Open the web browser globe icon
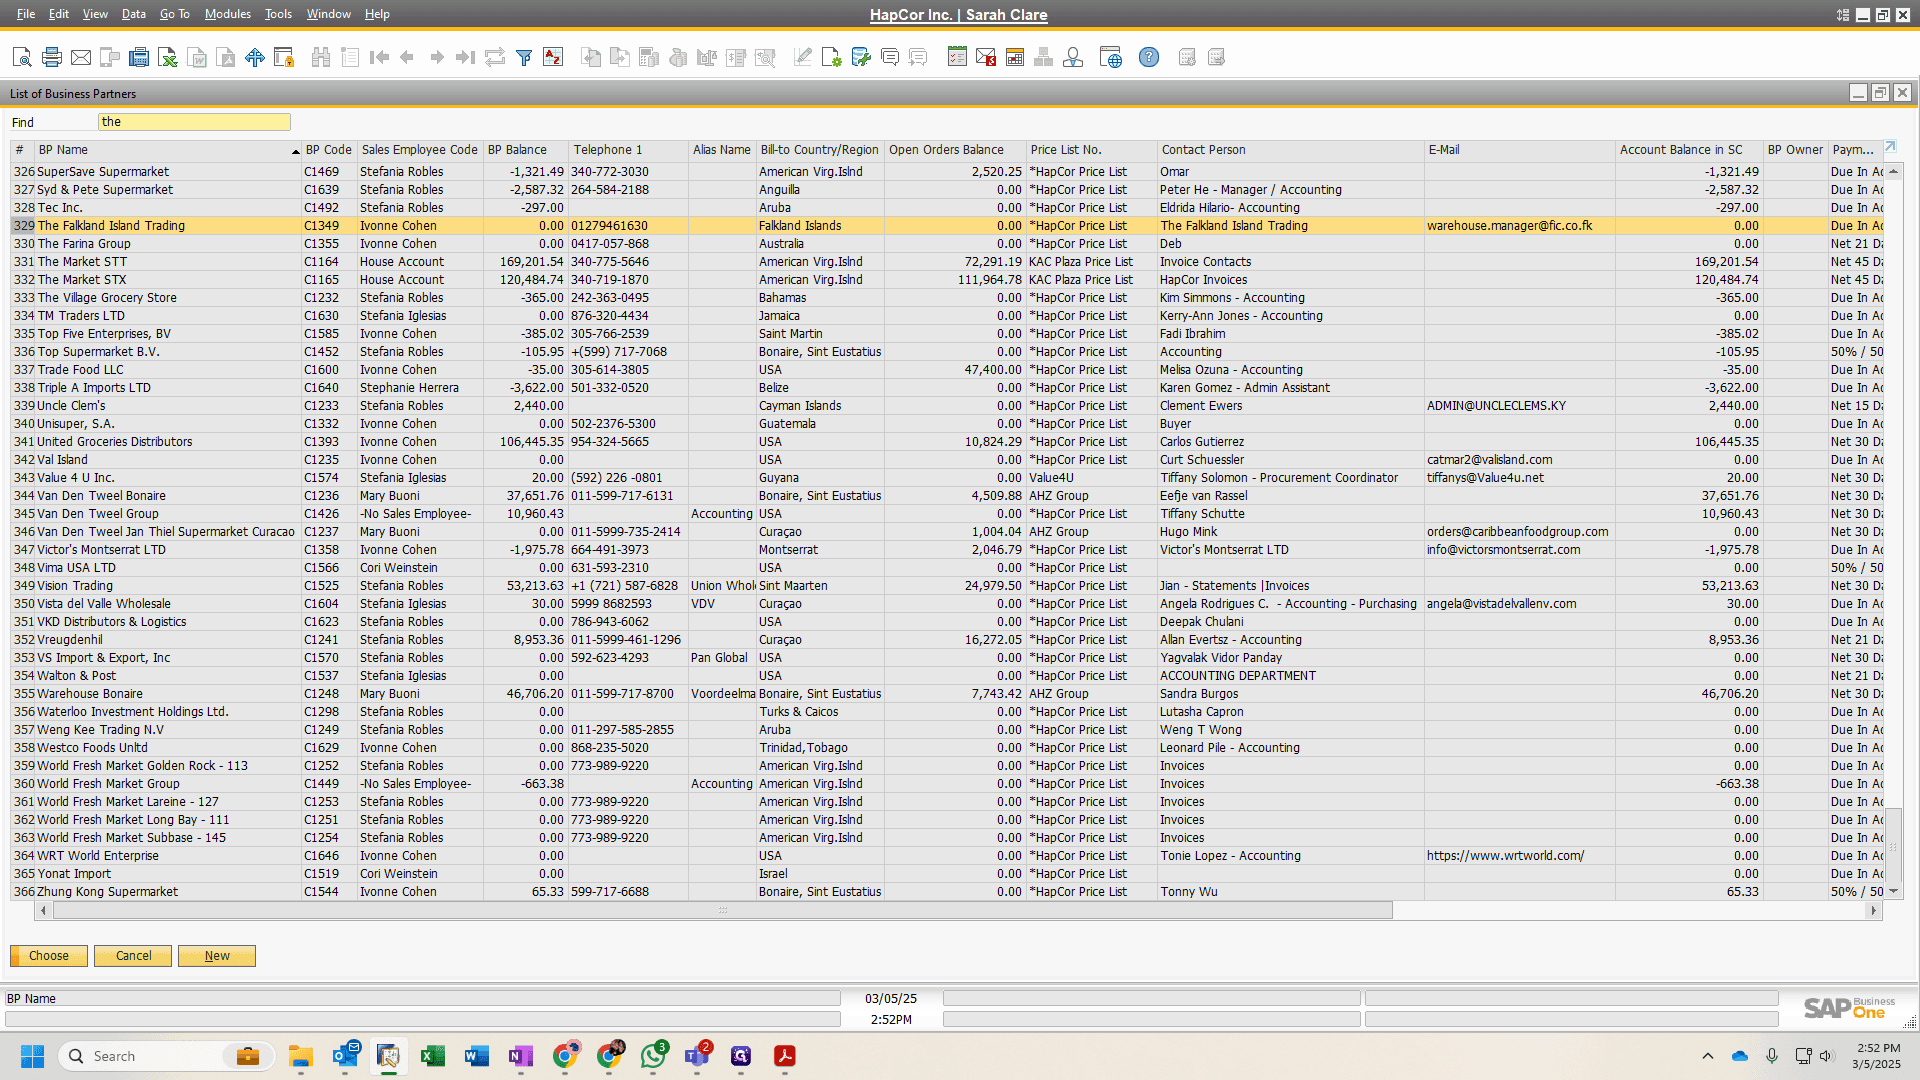Viewport: 1920px width, 1080px height. [x=1111, y=57]
